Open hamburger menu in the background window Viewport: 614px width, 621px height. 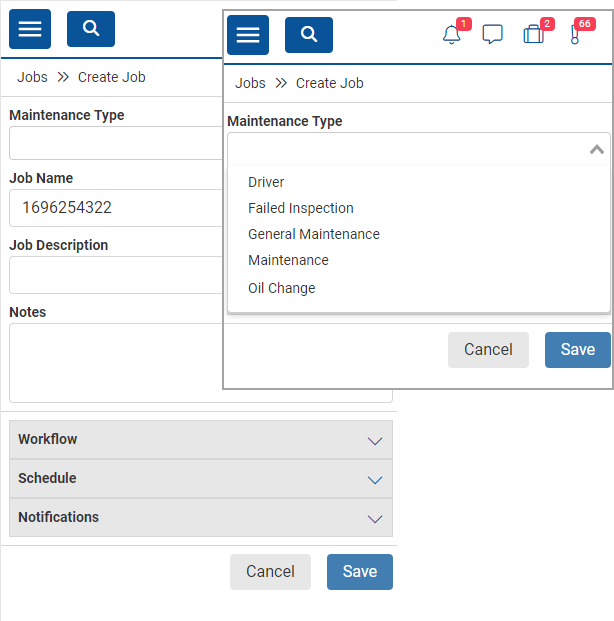[30, 29]
